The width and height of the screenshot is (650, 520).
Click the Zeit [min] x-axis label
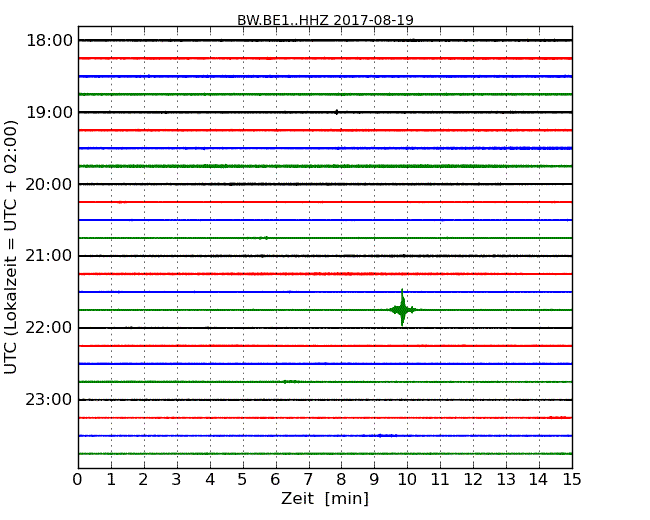pos(325,498)
